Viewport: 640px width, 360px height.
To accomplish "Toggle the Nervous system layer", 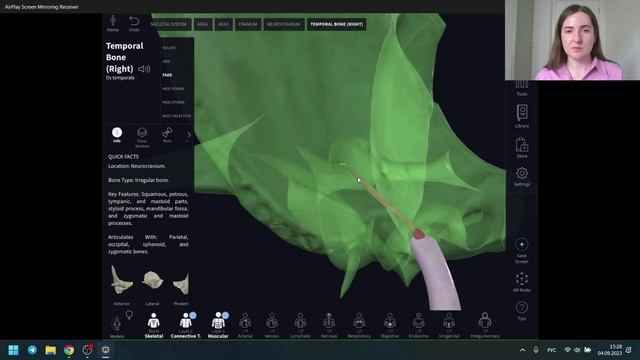I will pyautogui.click(x=329, y=326).
